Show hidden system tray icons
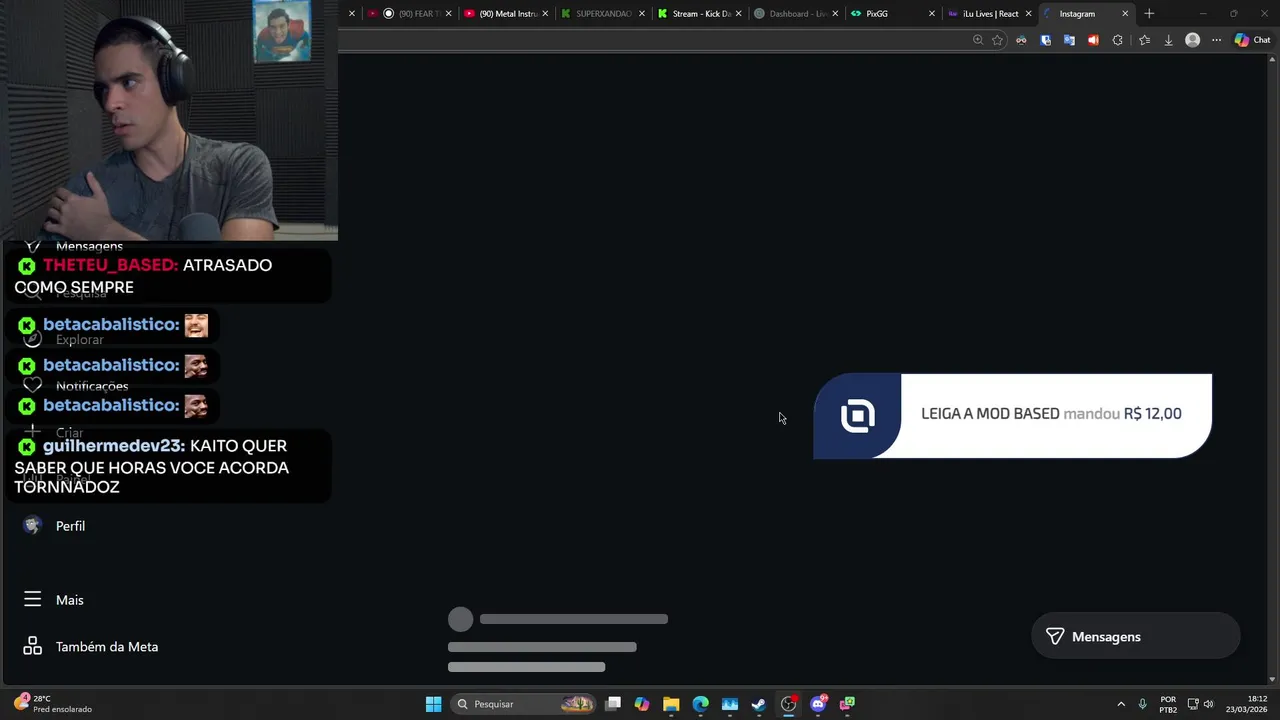This screenshot has width=1280, height=720. click(x=1121, y=704)
